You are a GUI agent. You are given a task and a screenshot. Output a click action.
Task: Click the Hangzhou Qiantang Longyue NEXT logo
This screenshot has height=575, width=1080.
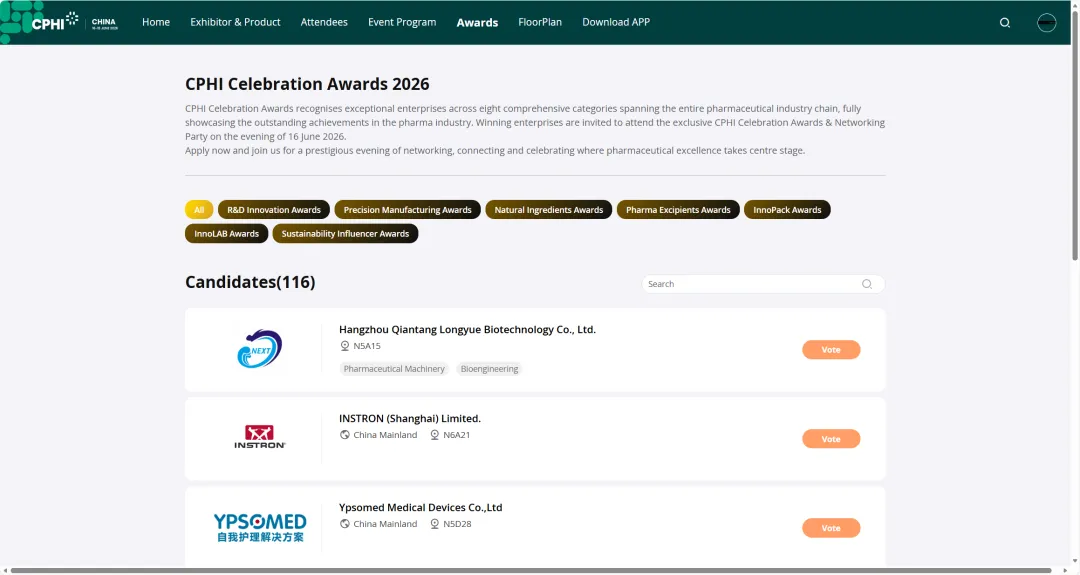tap(260, 348)
